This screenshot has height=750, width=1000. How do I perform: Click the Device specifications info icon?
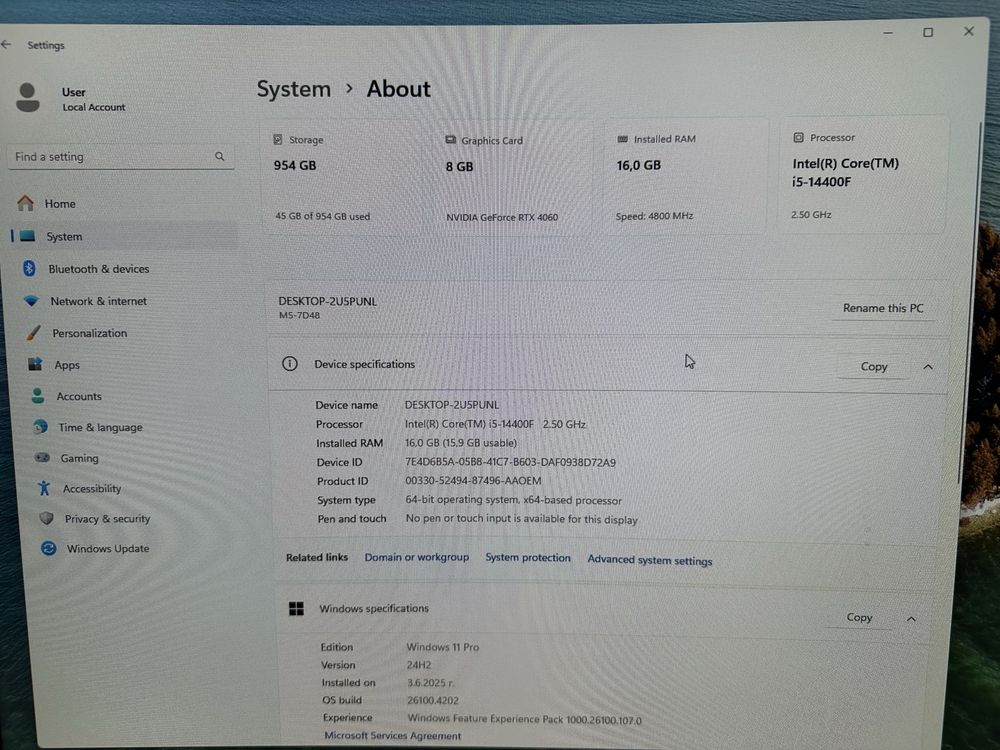(290, 364)
